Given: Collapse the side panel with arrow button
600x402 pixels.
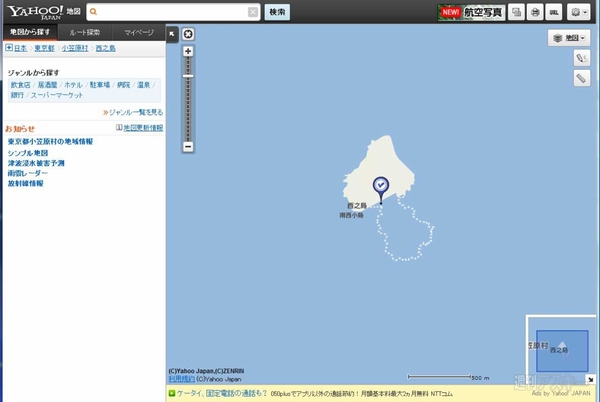Looking at the screenshot, I should click(172, 34).
